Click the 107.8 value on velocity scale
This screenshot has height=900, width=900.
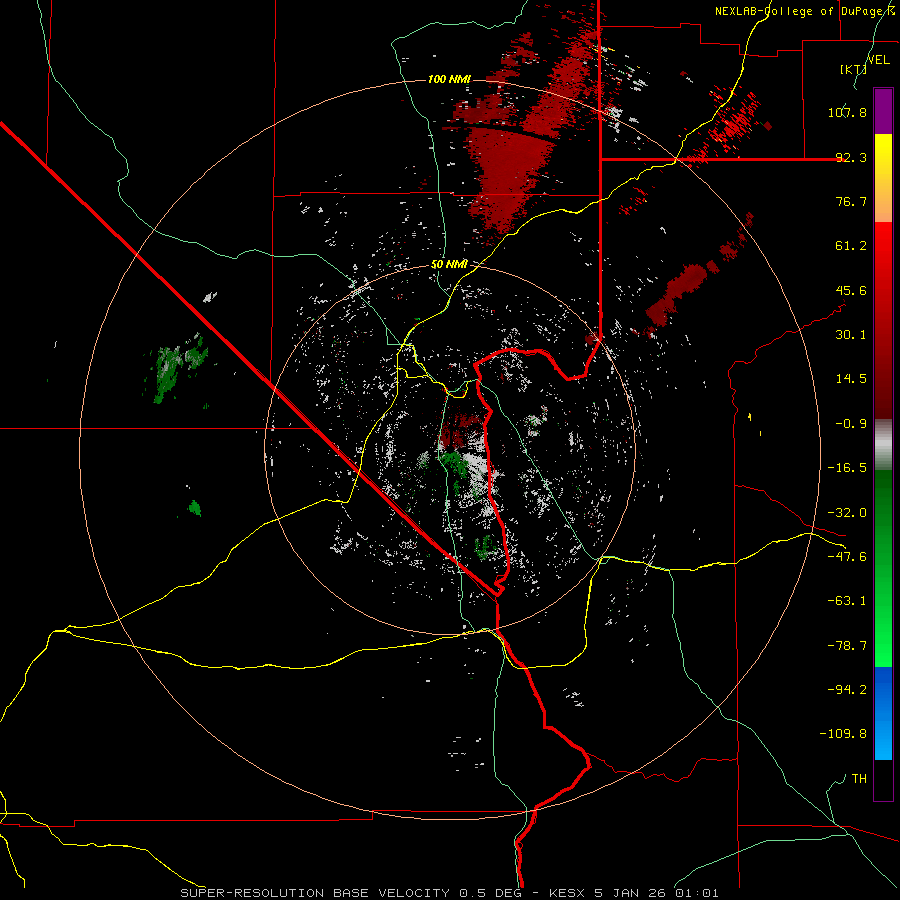click(x=847, y=112)
